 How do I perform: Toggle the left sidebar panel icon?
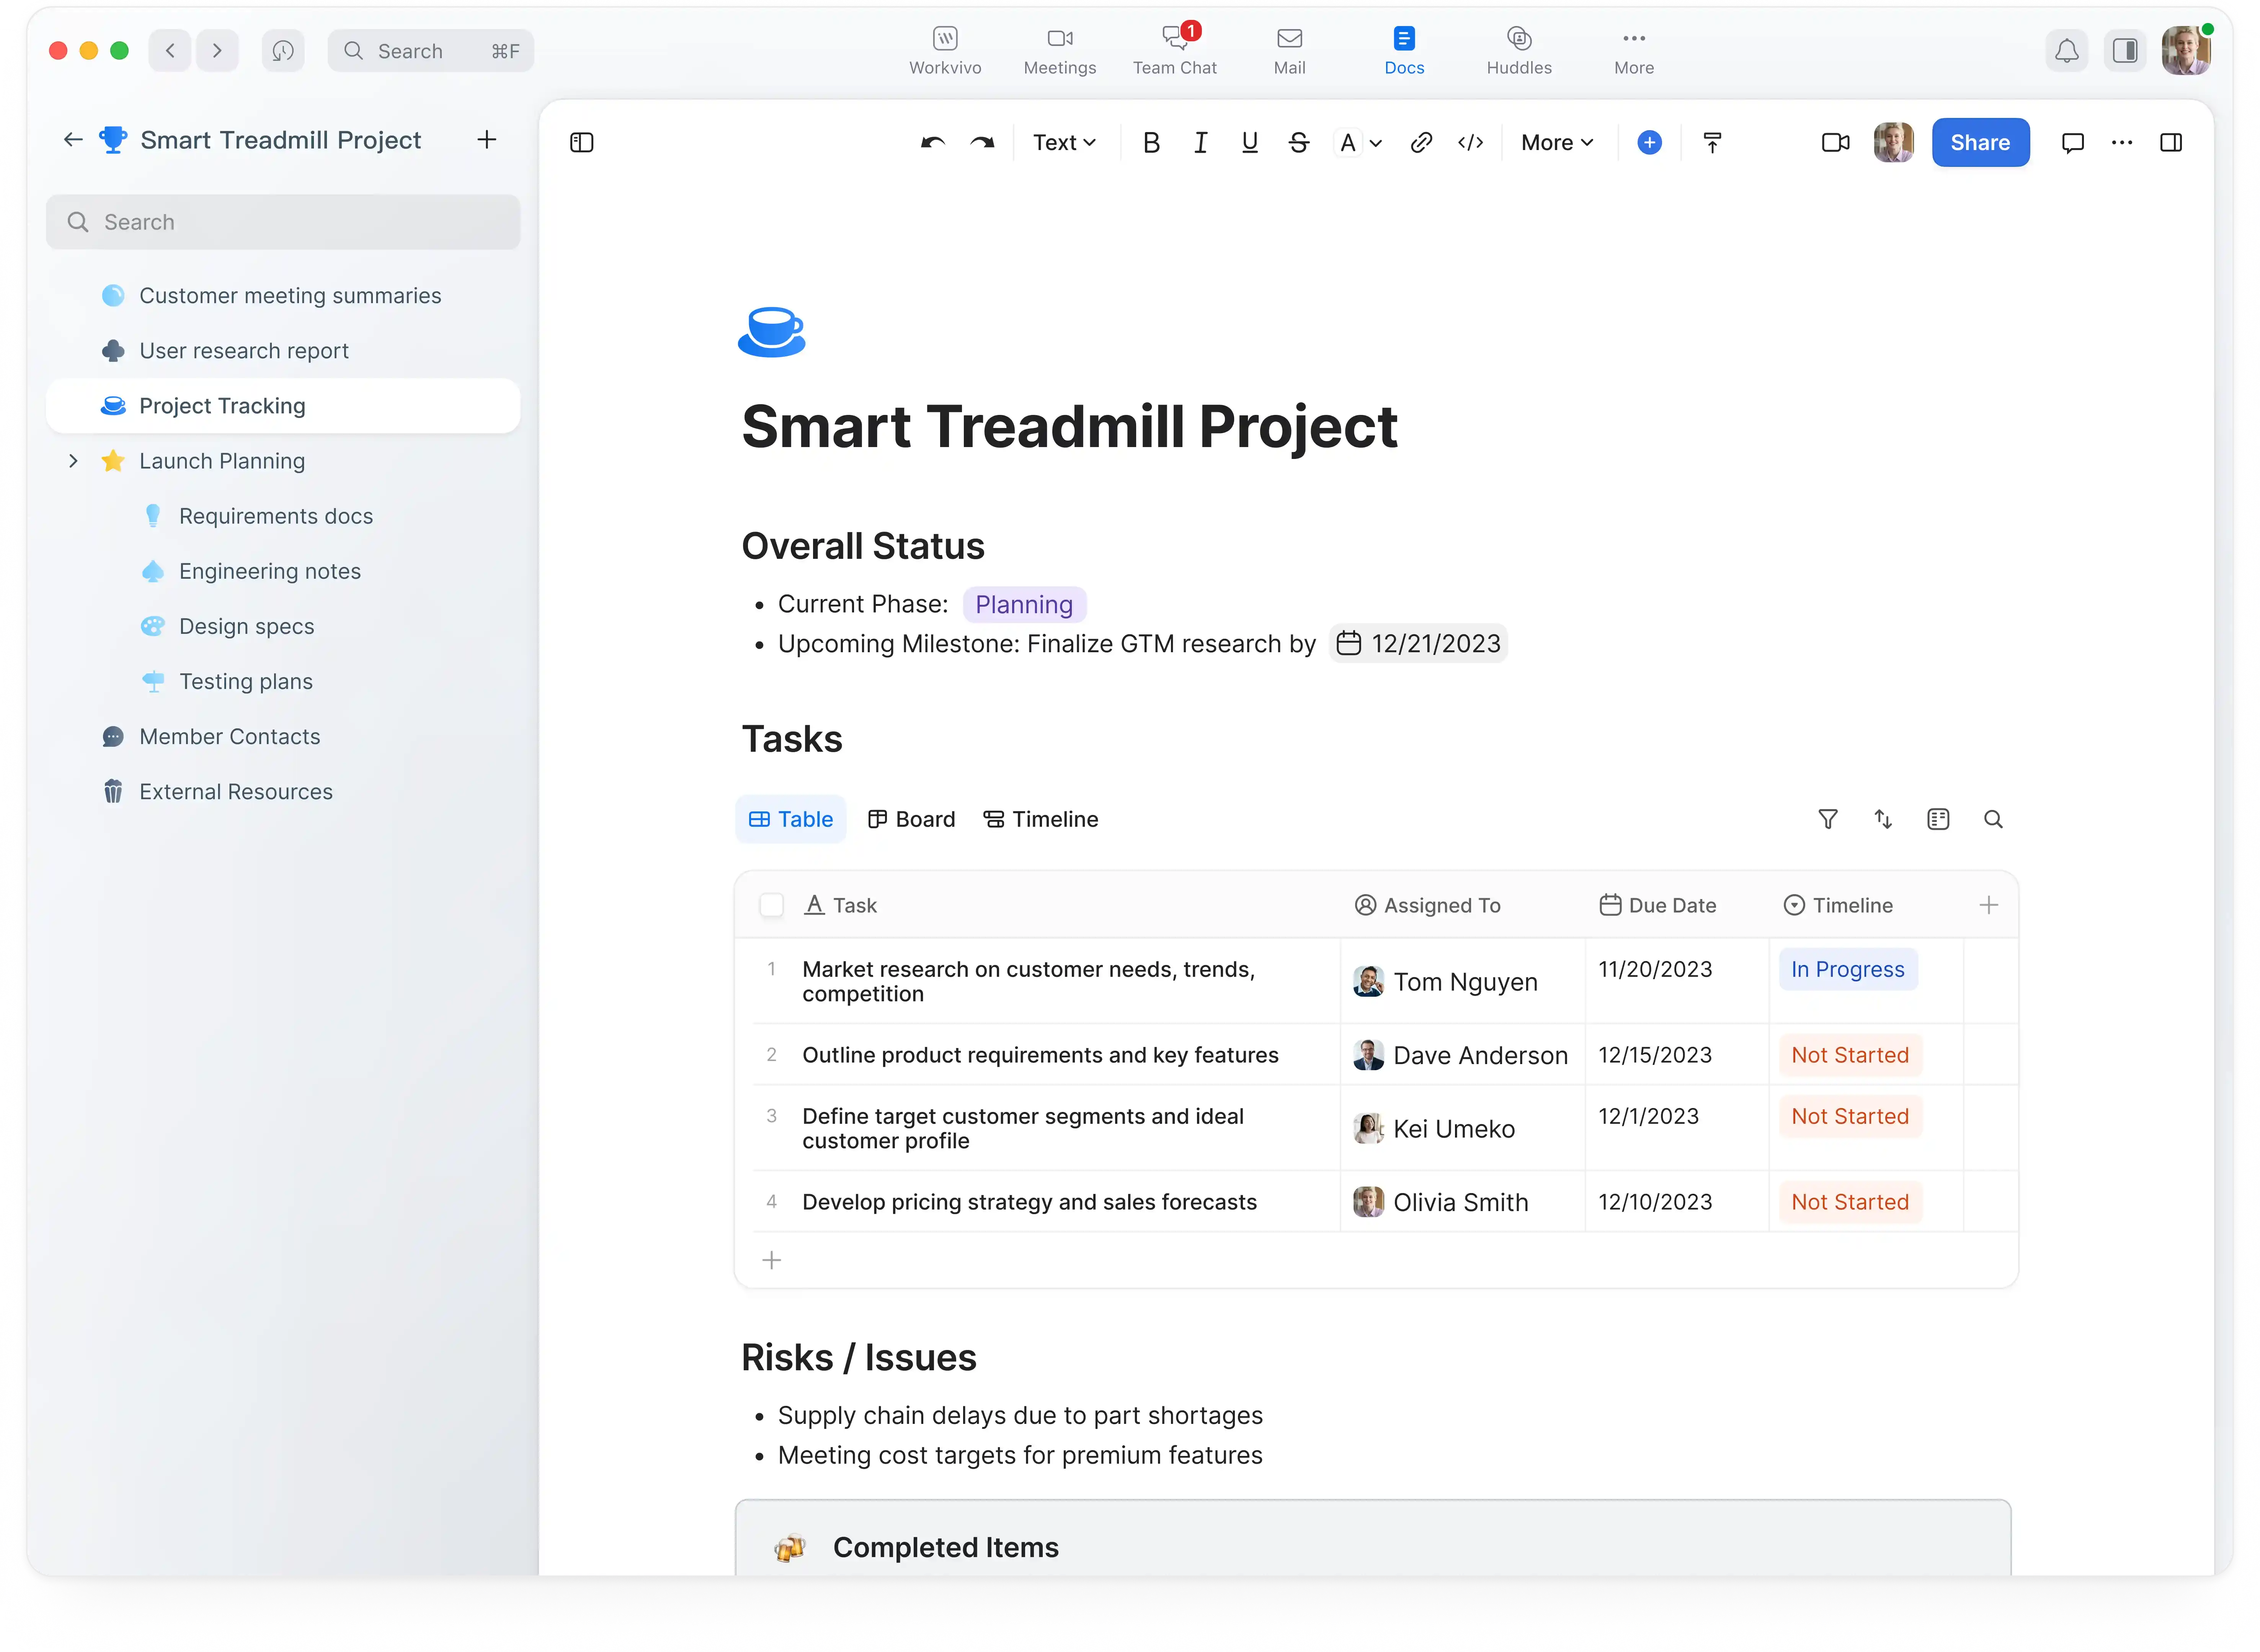[581, 142]
